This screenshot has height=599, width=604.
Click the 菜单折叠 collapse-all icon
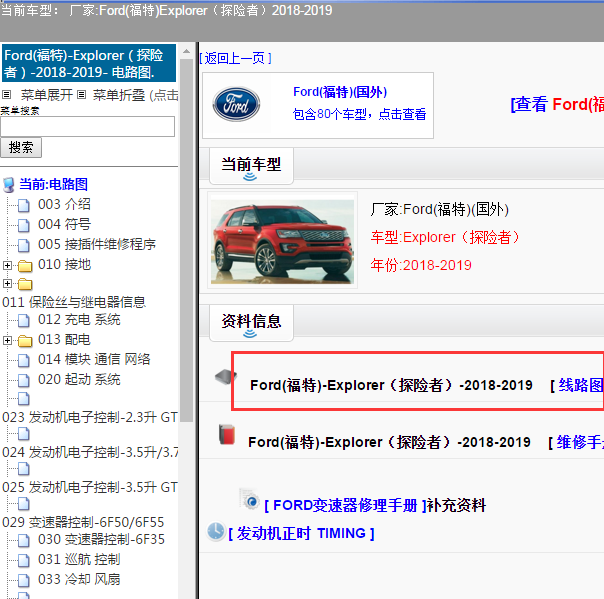click(81, 94)
